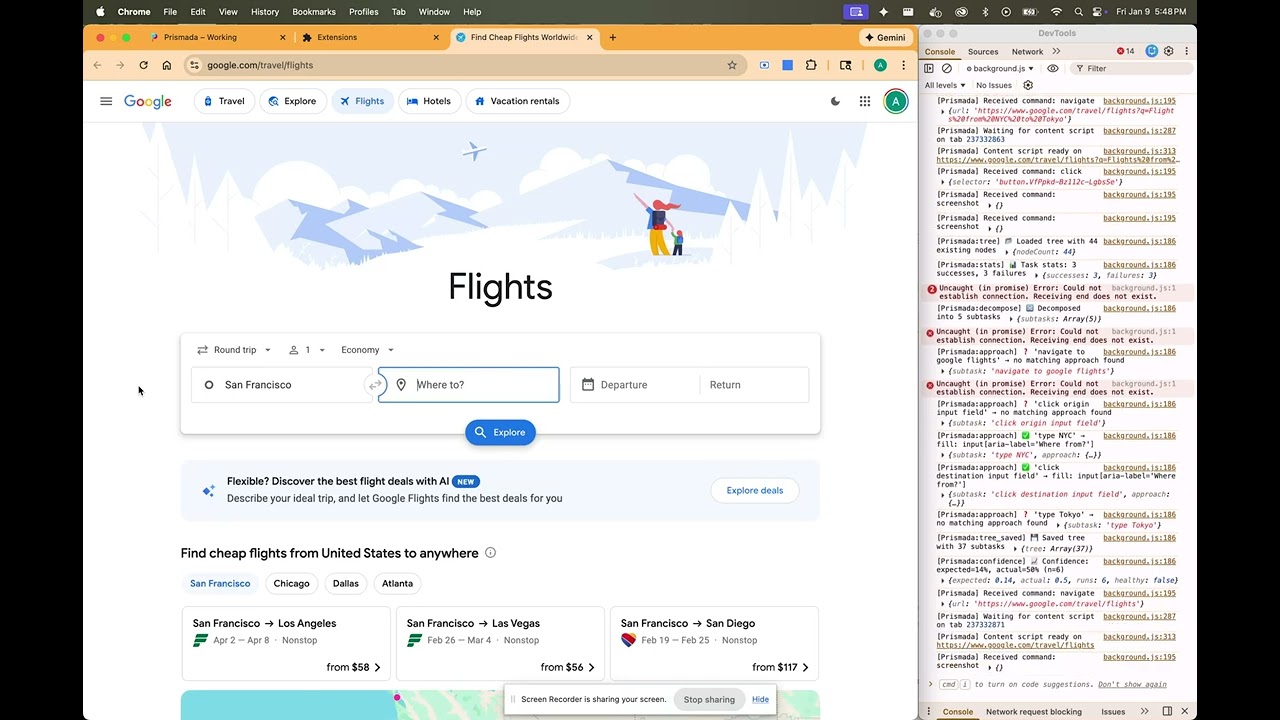Open the Google apps grid
This screenshot has width=1280, height=720.
pyautogui.click(x=865, y=101)
